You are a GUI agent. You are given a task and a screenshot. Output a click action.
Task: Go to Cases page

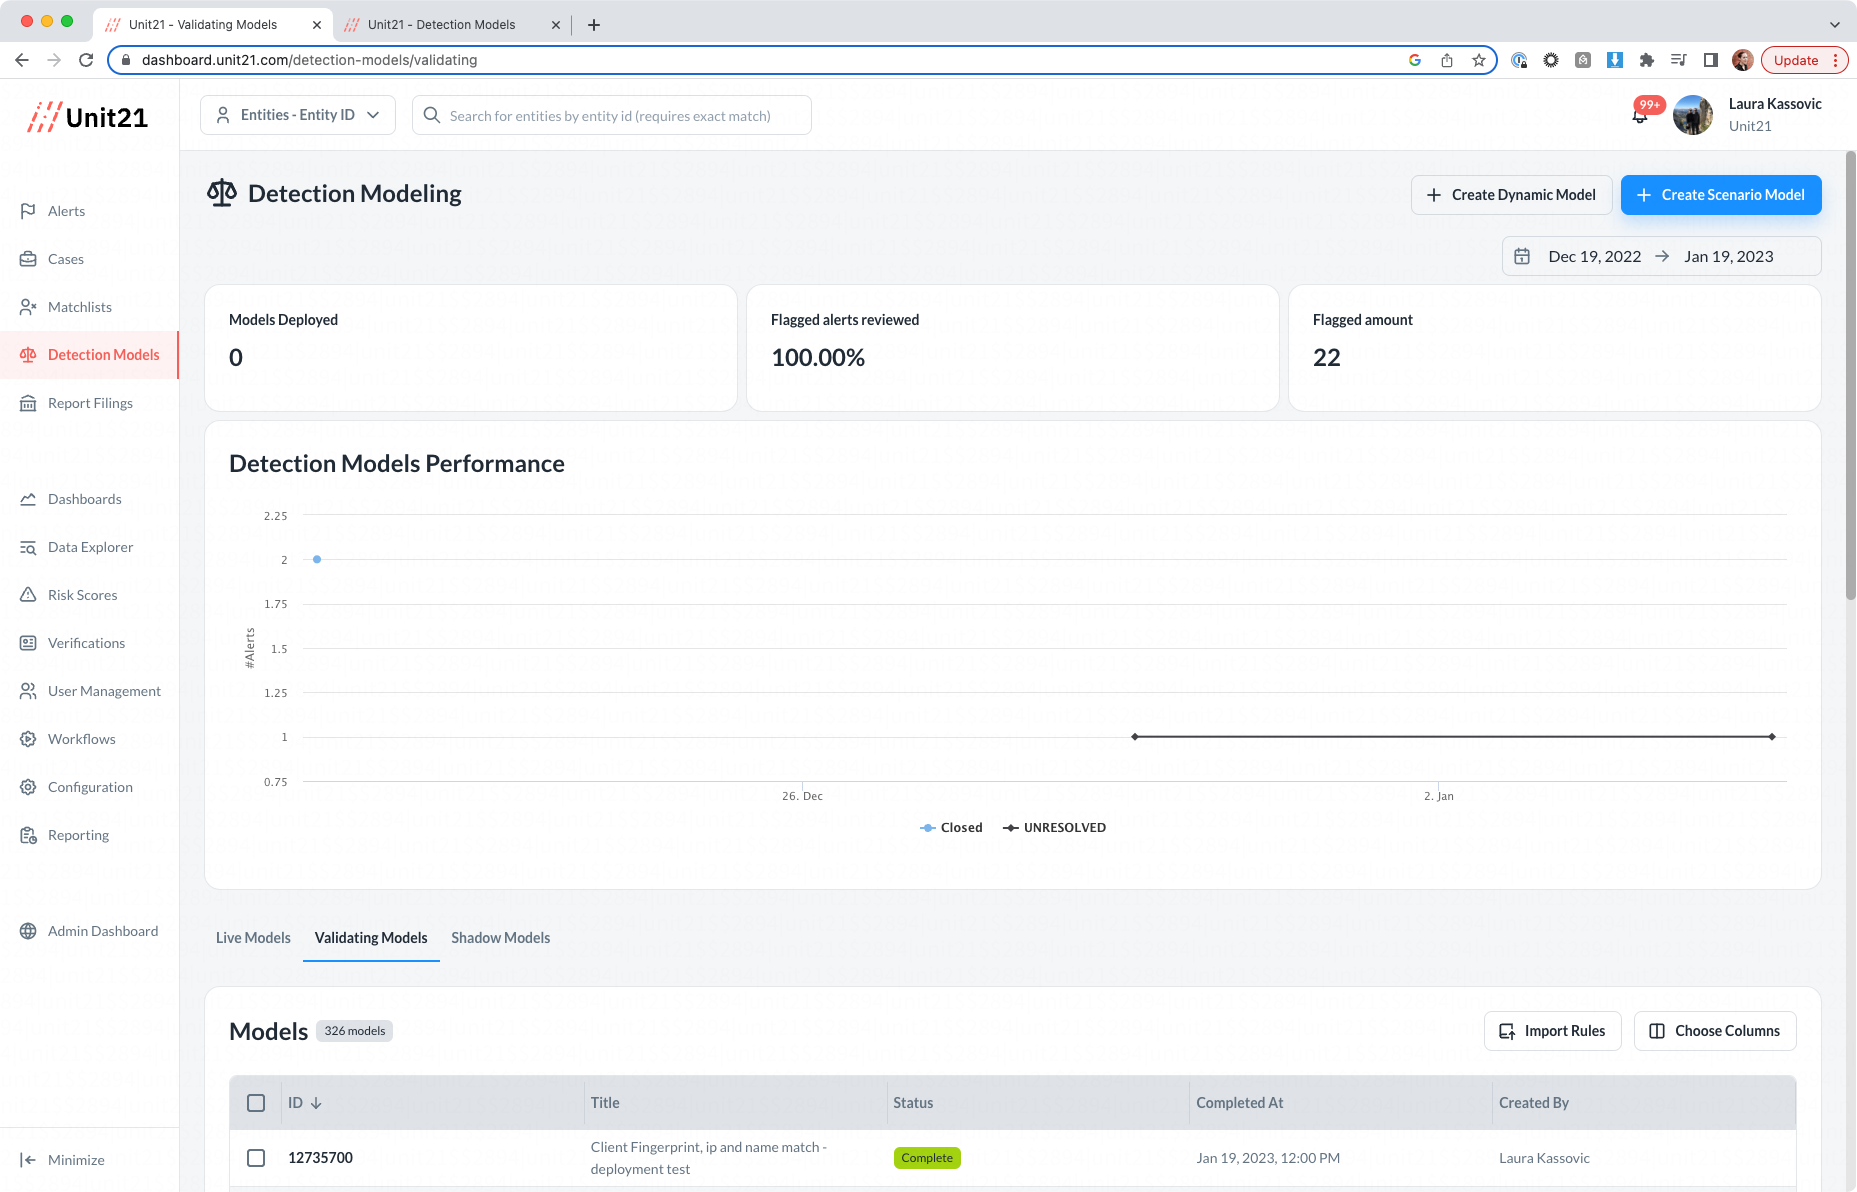[66, 259]
